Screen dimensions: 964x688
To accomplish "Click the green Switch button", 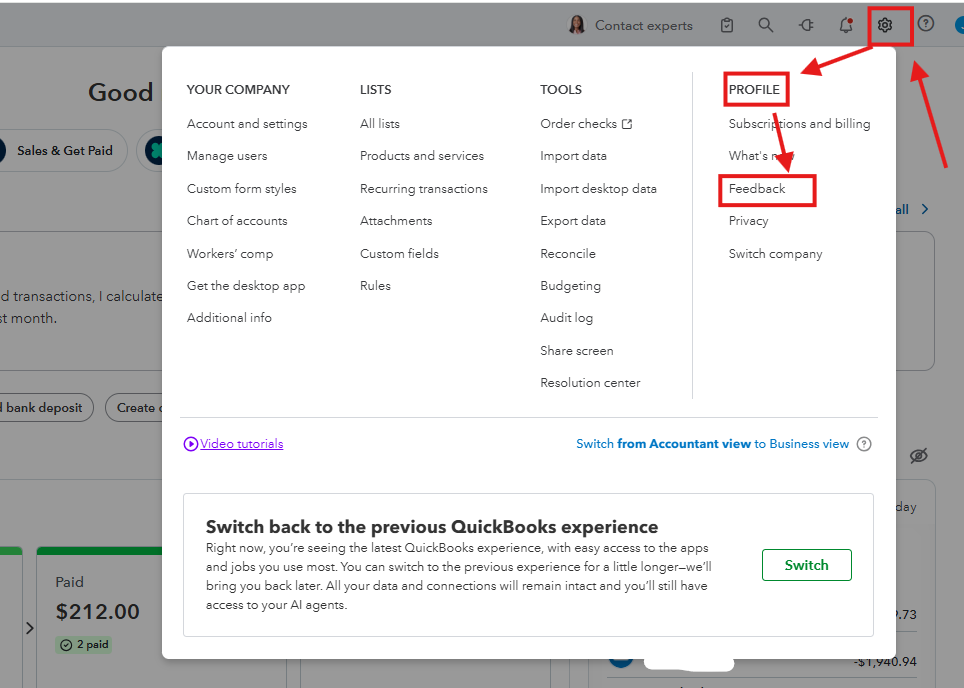I will [807, 565].
